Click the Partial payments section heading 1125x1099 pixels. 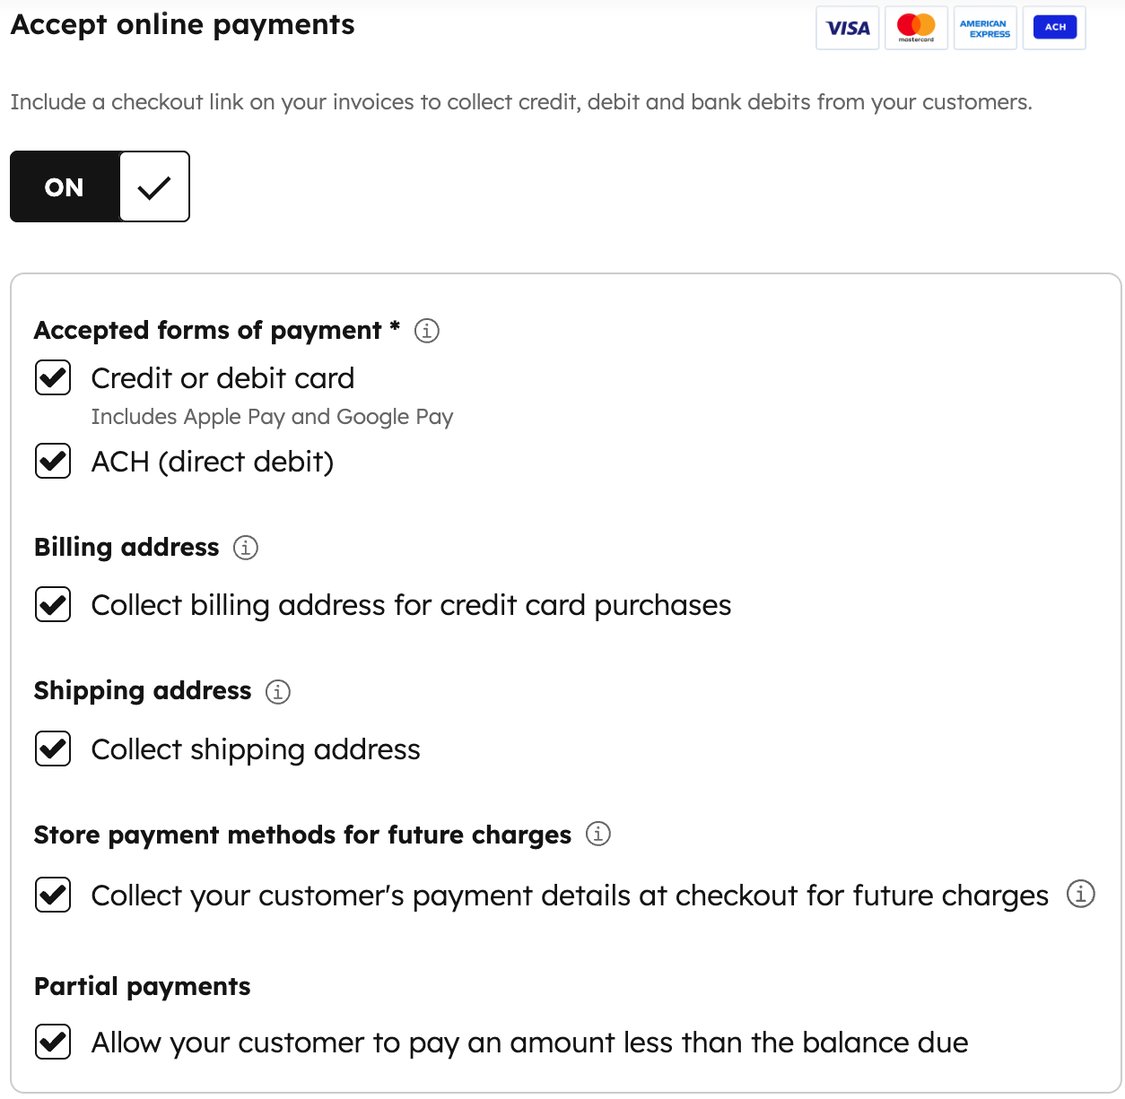pyautogui.click(x=142, y=986)
